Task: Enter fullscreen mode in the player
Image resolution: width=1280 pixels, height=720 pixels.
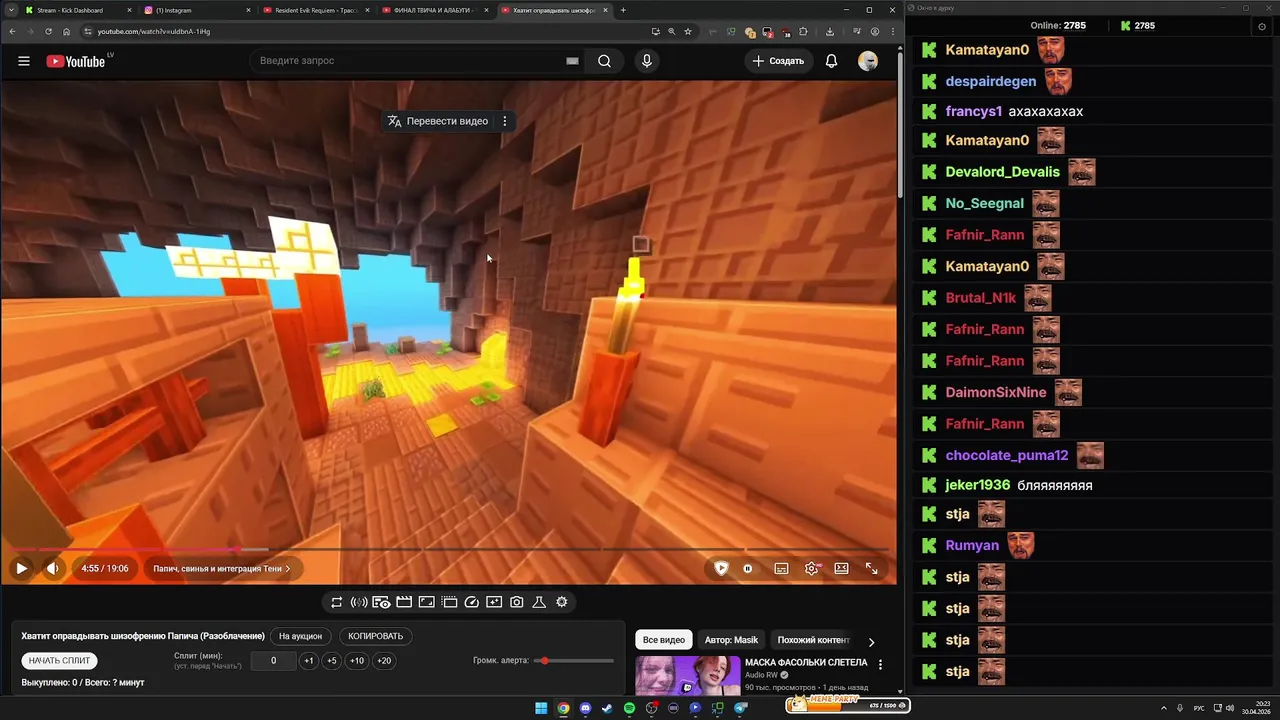Action: click(x=872, y=568)
